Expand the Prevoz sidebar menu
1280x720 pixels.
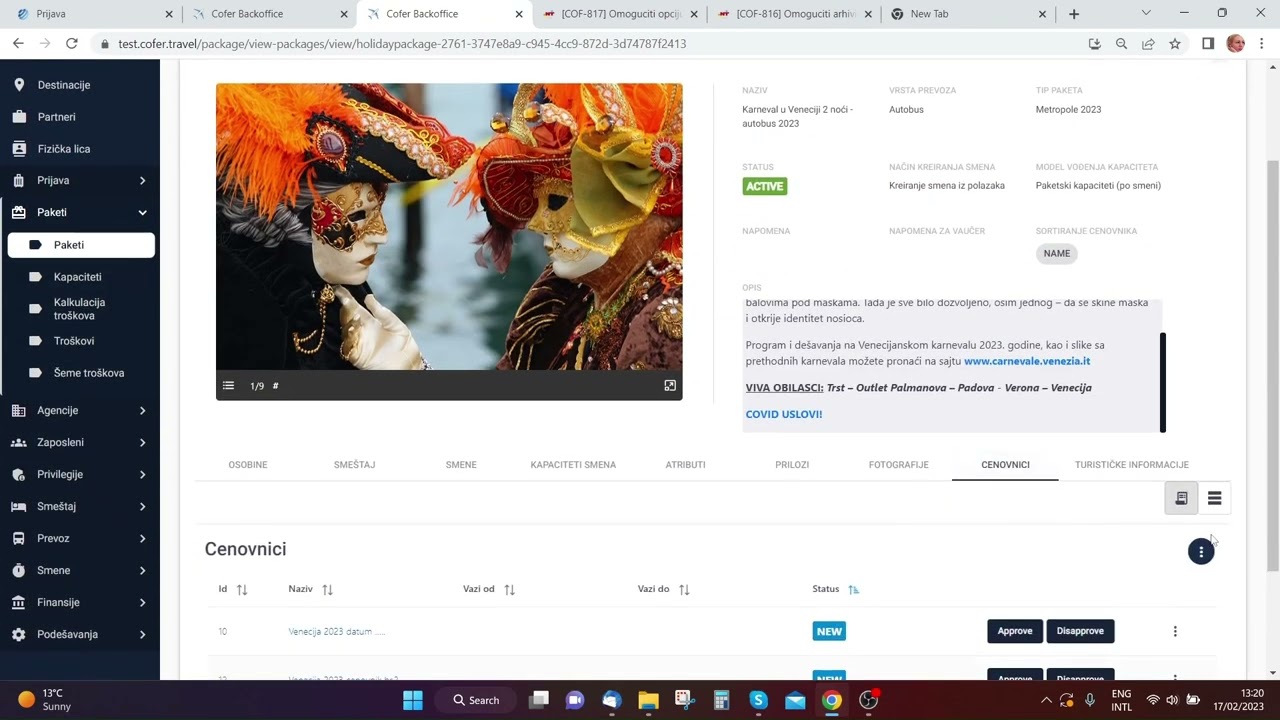pos(80,539)
